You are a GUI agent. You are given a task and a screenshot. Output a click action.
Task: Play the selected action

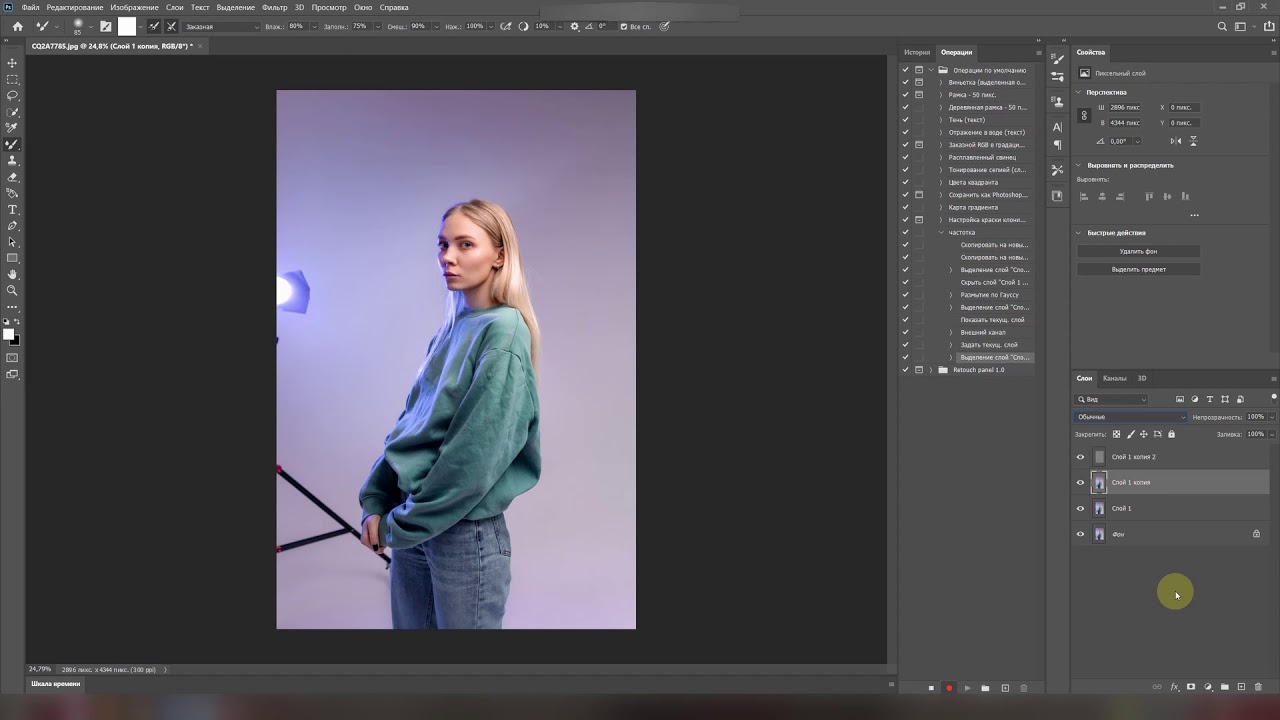click(967, 688)
